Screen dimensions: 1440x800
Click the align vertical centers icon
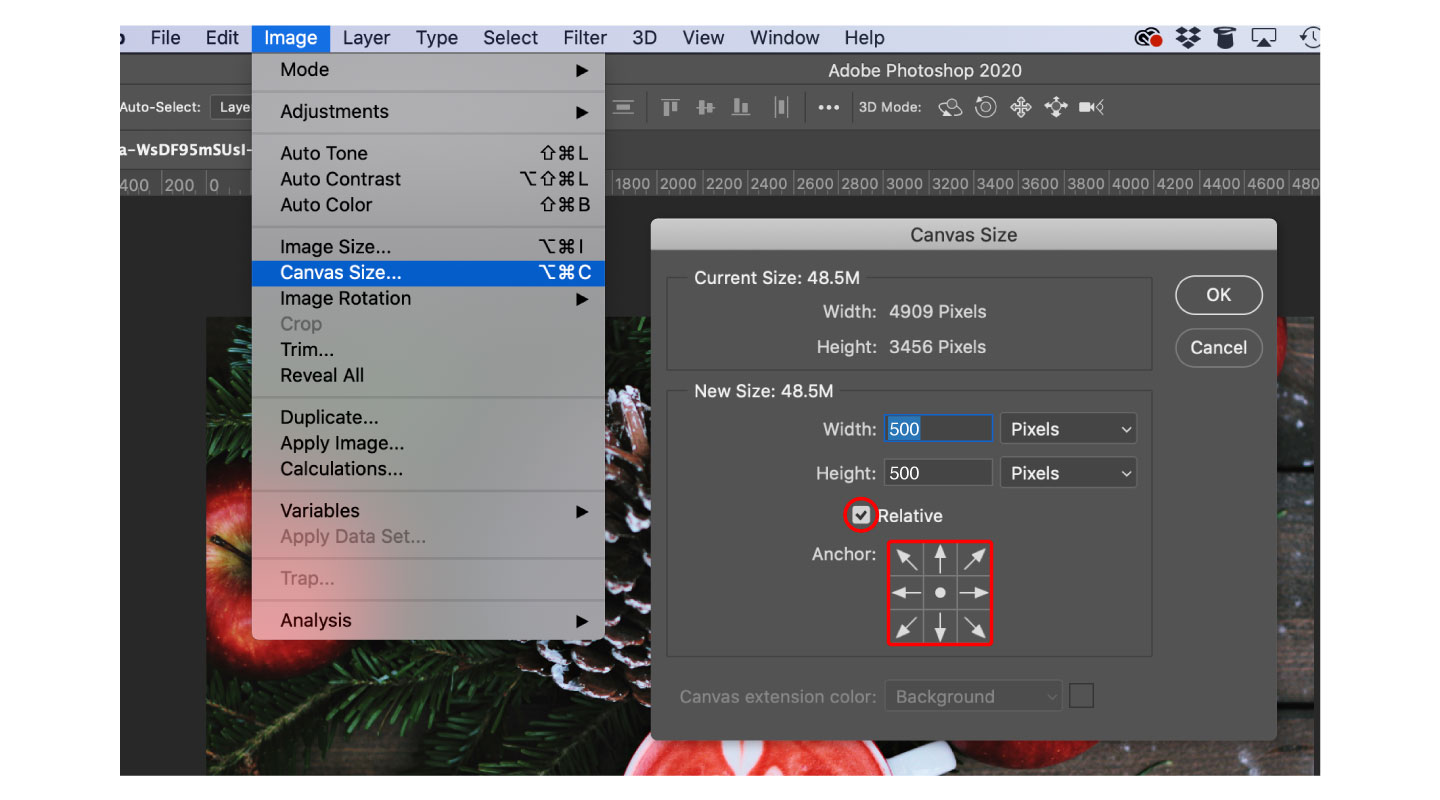[705, 106]
